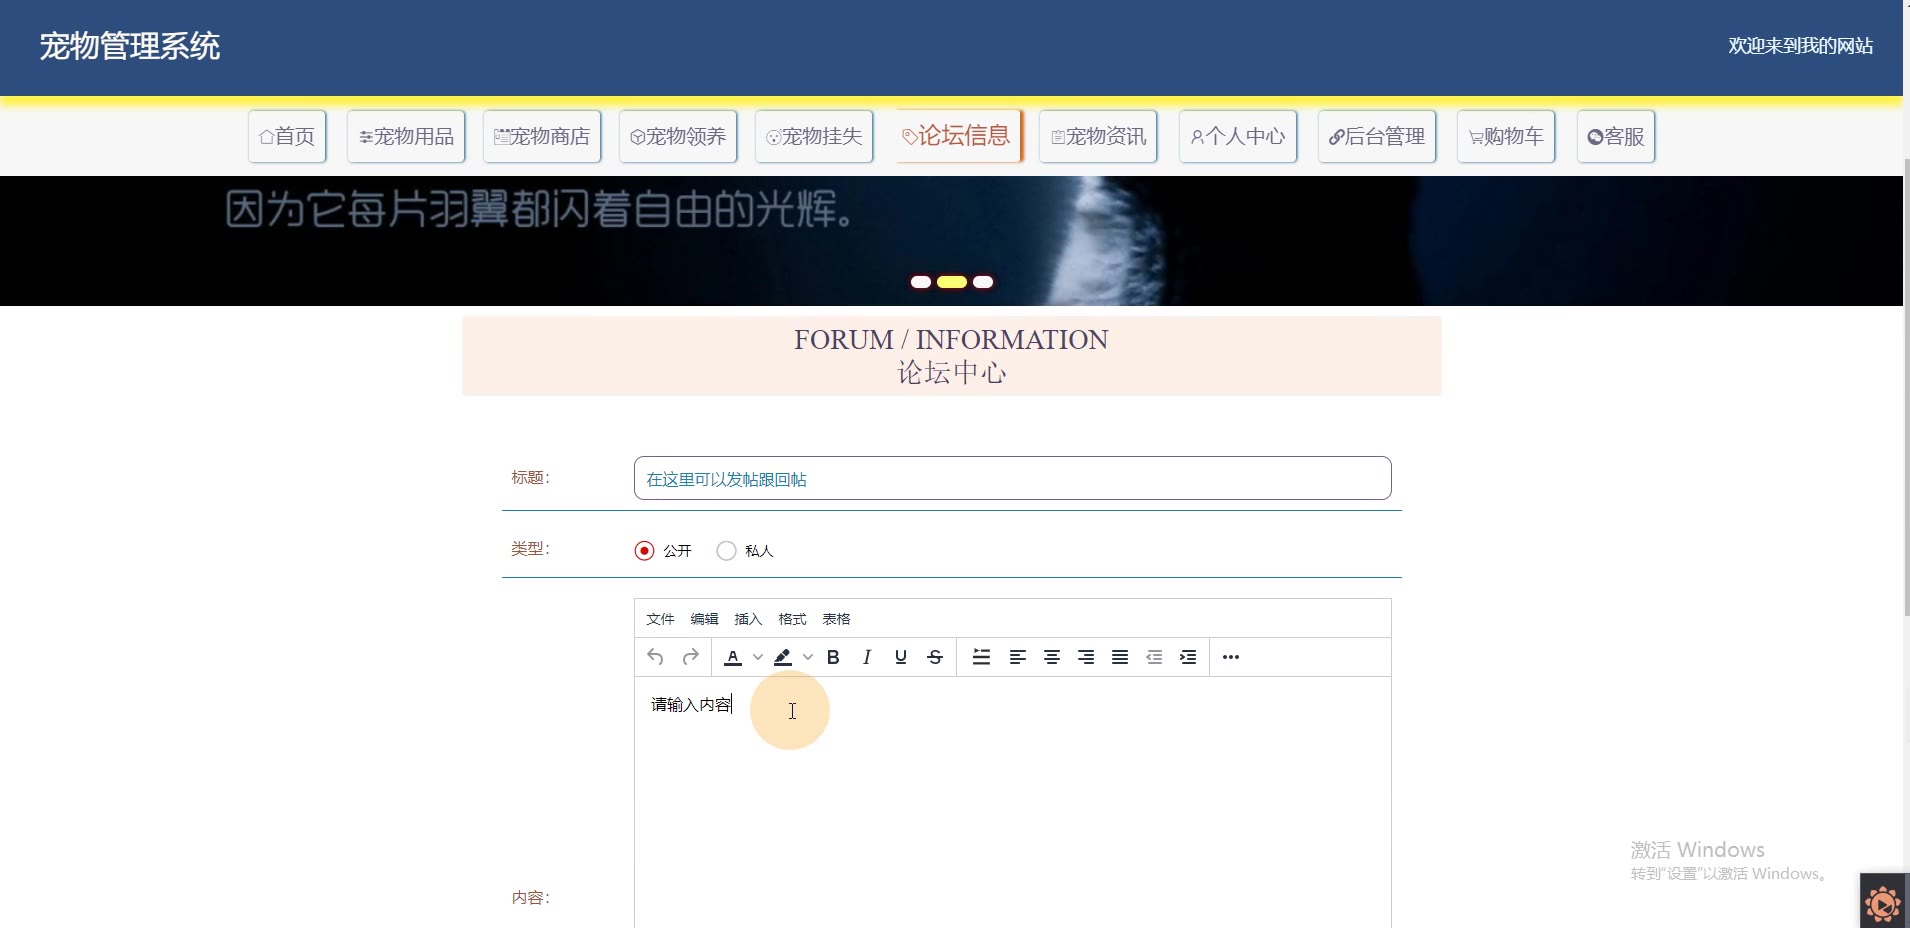Center align text
The width and height of the screenshot is (1910, 928).
(1052, 657)
